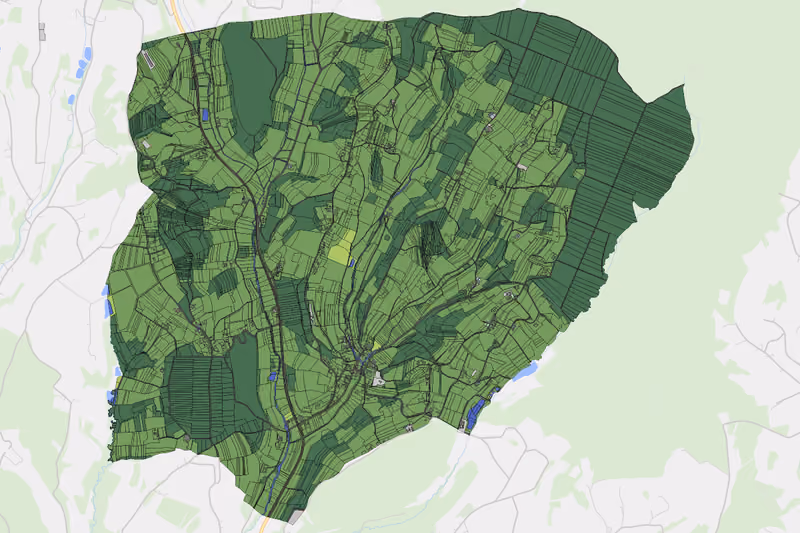Select the gray striped rectangle parcel in the northwest corner

coord(148,59)
